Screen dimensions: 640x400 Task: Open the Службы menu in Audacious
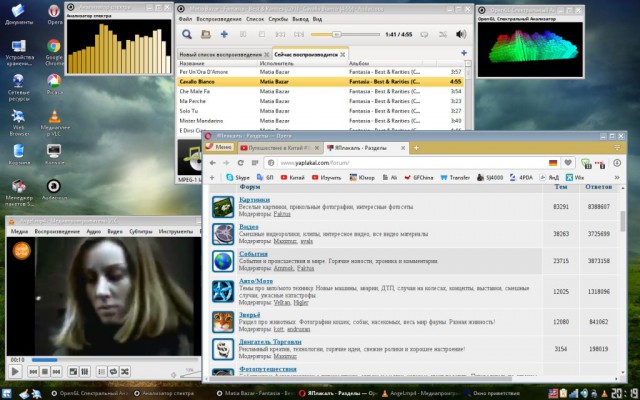click(x=278, y=19)
